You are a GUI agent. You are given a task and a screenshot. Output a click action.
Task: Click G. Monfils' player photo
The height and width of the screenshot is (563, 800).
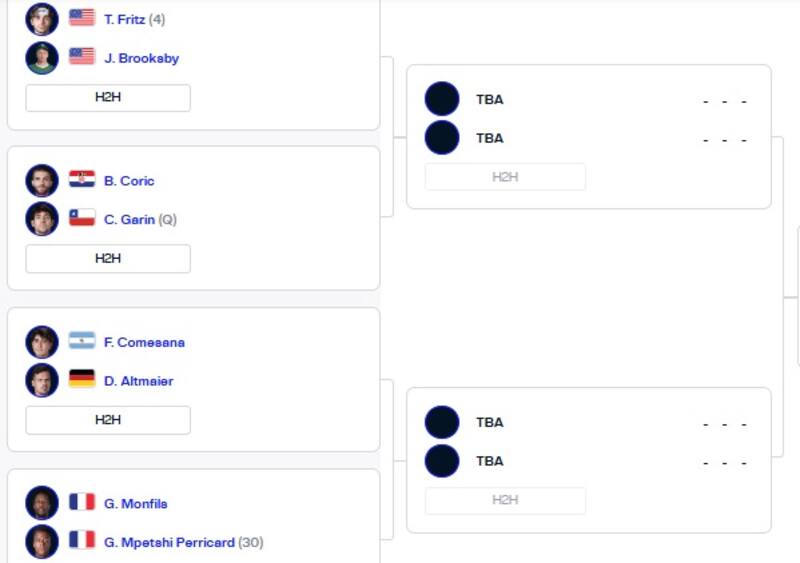point(42,503)
